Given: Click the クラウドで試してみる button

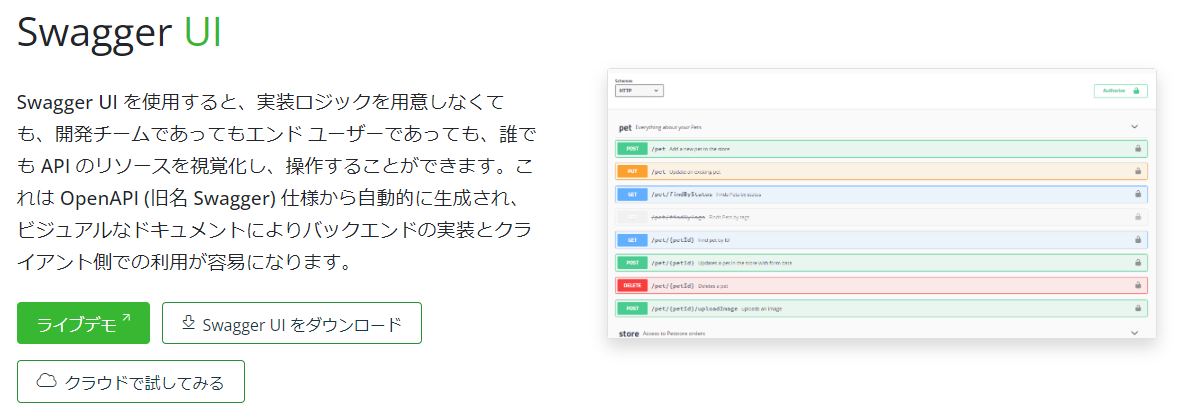Looking at the screenshot, I should click(131, 381).
